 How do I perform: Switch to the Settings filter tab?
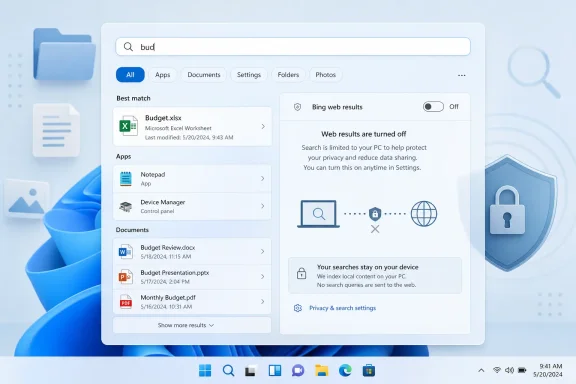pyautogui.click(x=249, y=75)
